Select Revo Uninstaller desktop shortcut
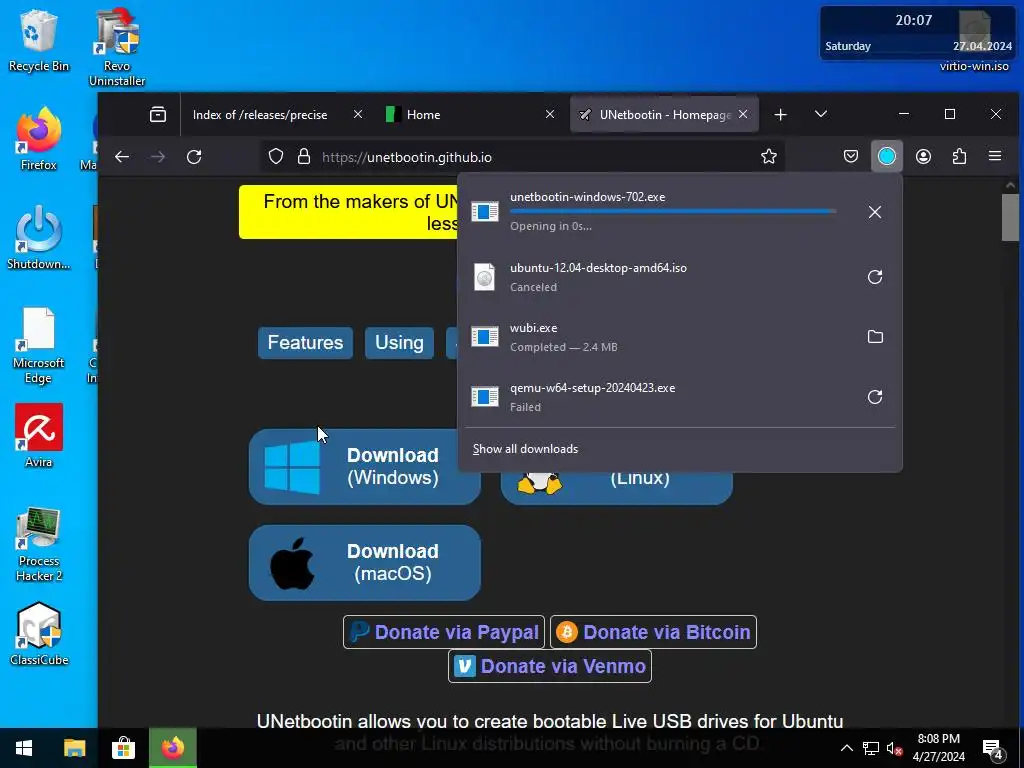 (x=117, y=48)
